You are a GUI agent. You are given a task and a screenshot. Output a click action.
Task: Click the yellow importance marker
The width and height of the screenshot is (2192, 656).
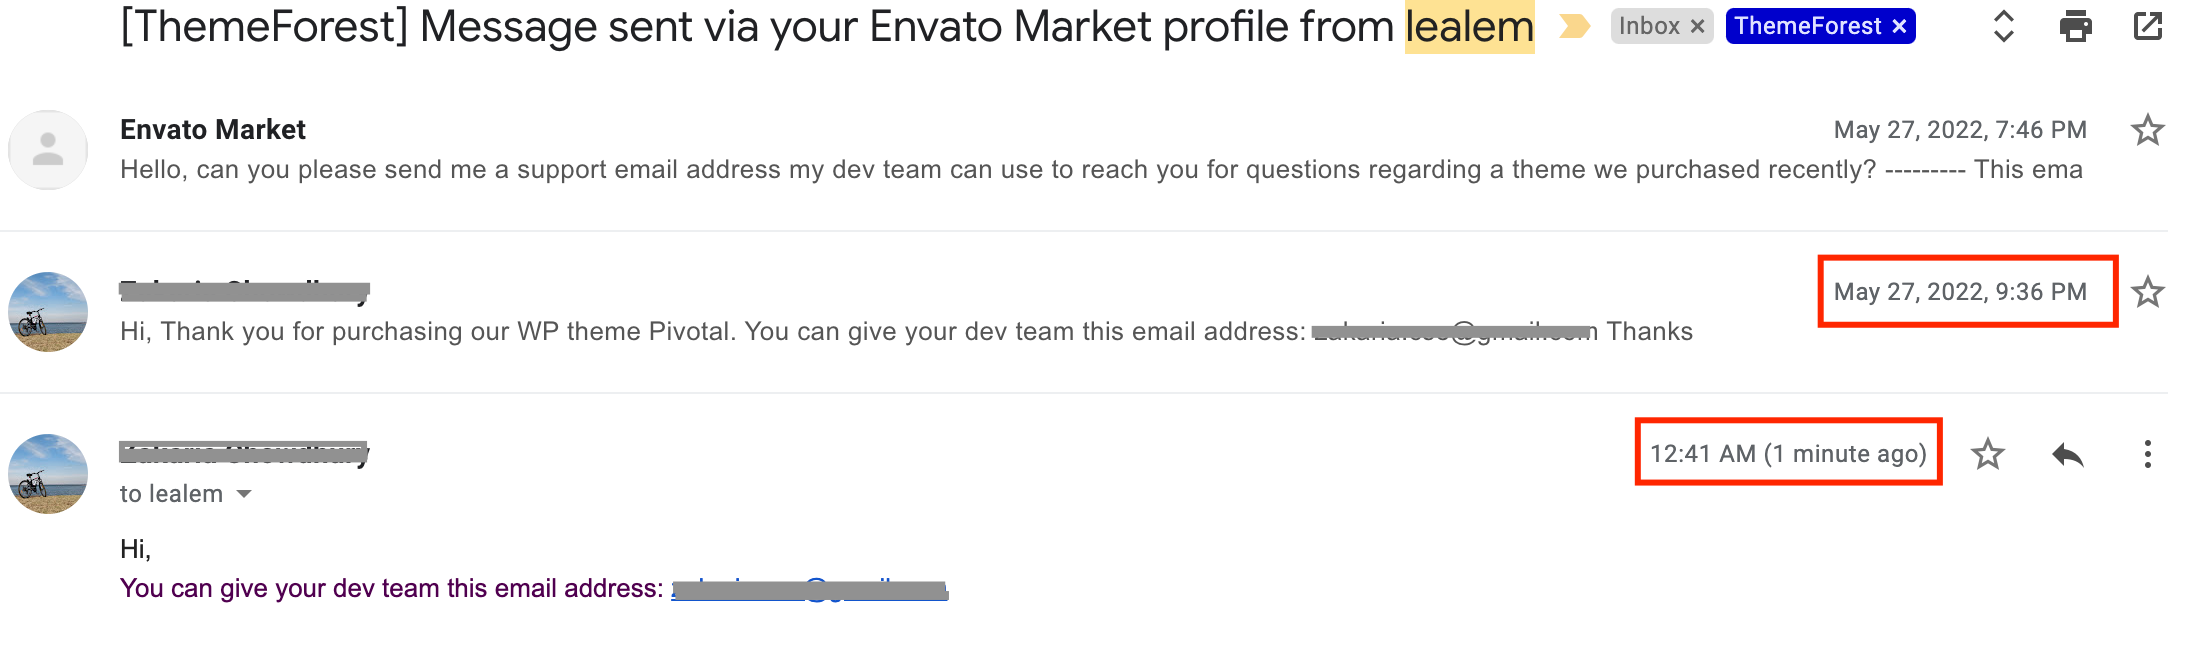click(1575, 26)
